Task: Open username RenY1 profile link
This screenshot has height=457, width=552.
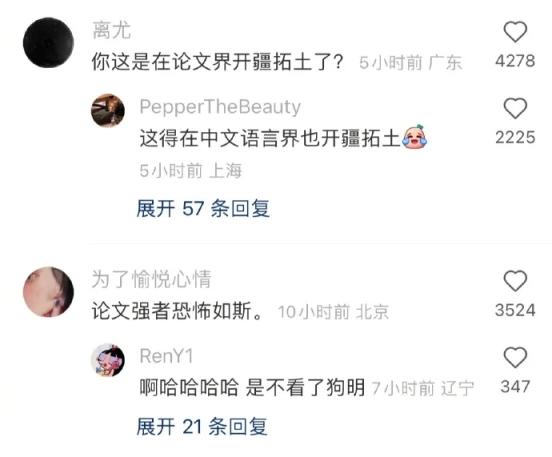Action: click(x=166, y=356)
